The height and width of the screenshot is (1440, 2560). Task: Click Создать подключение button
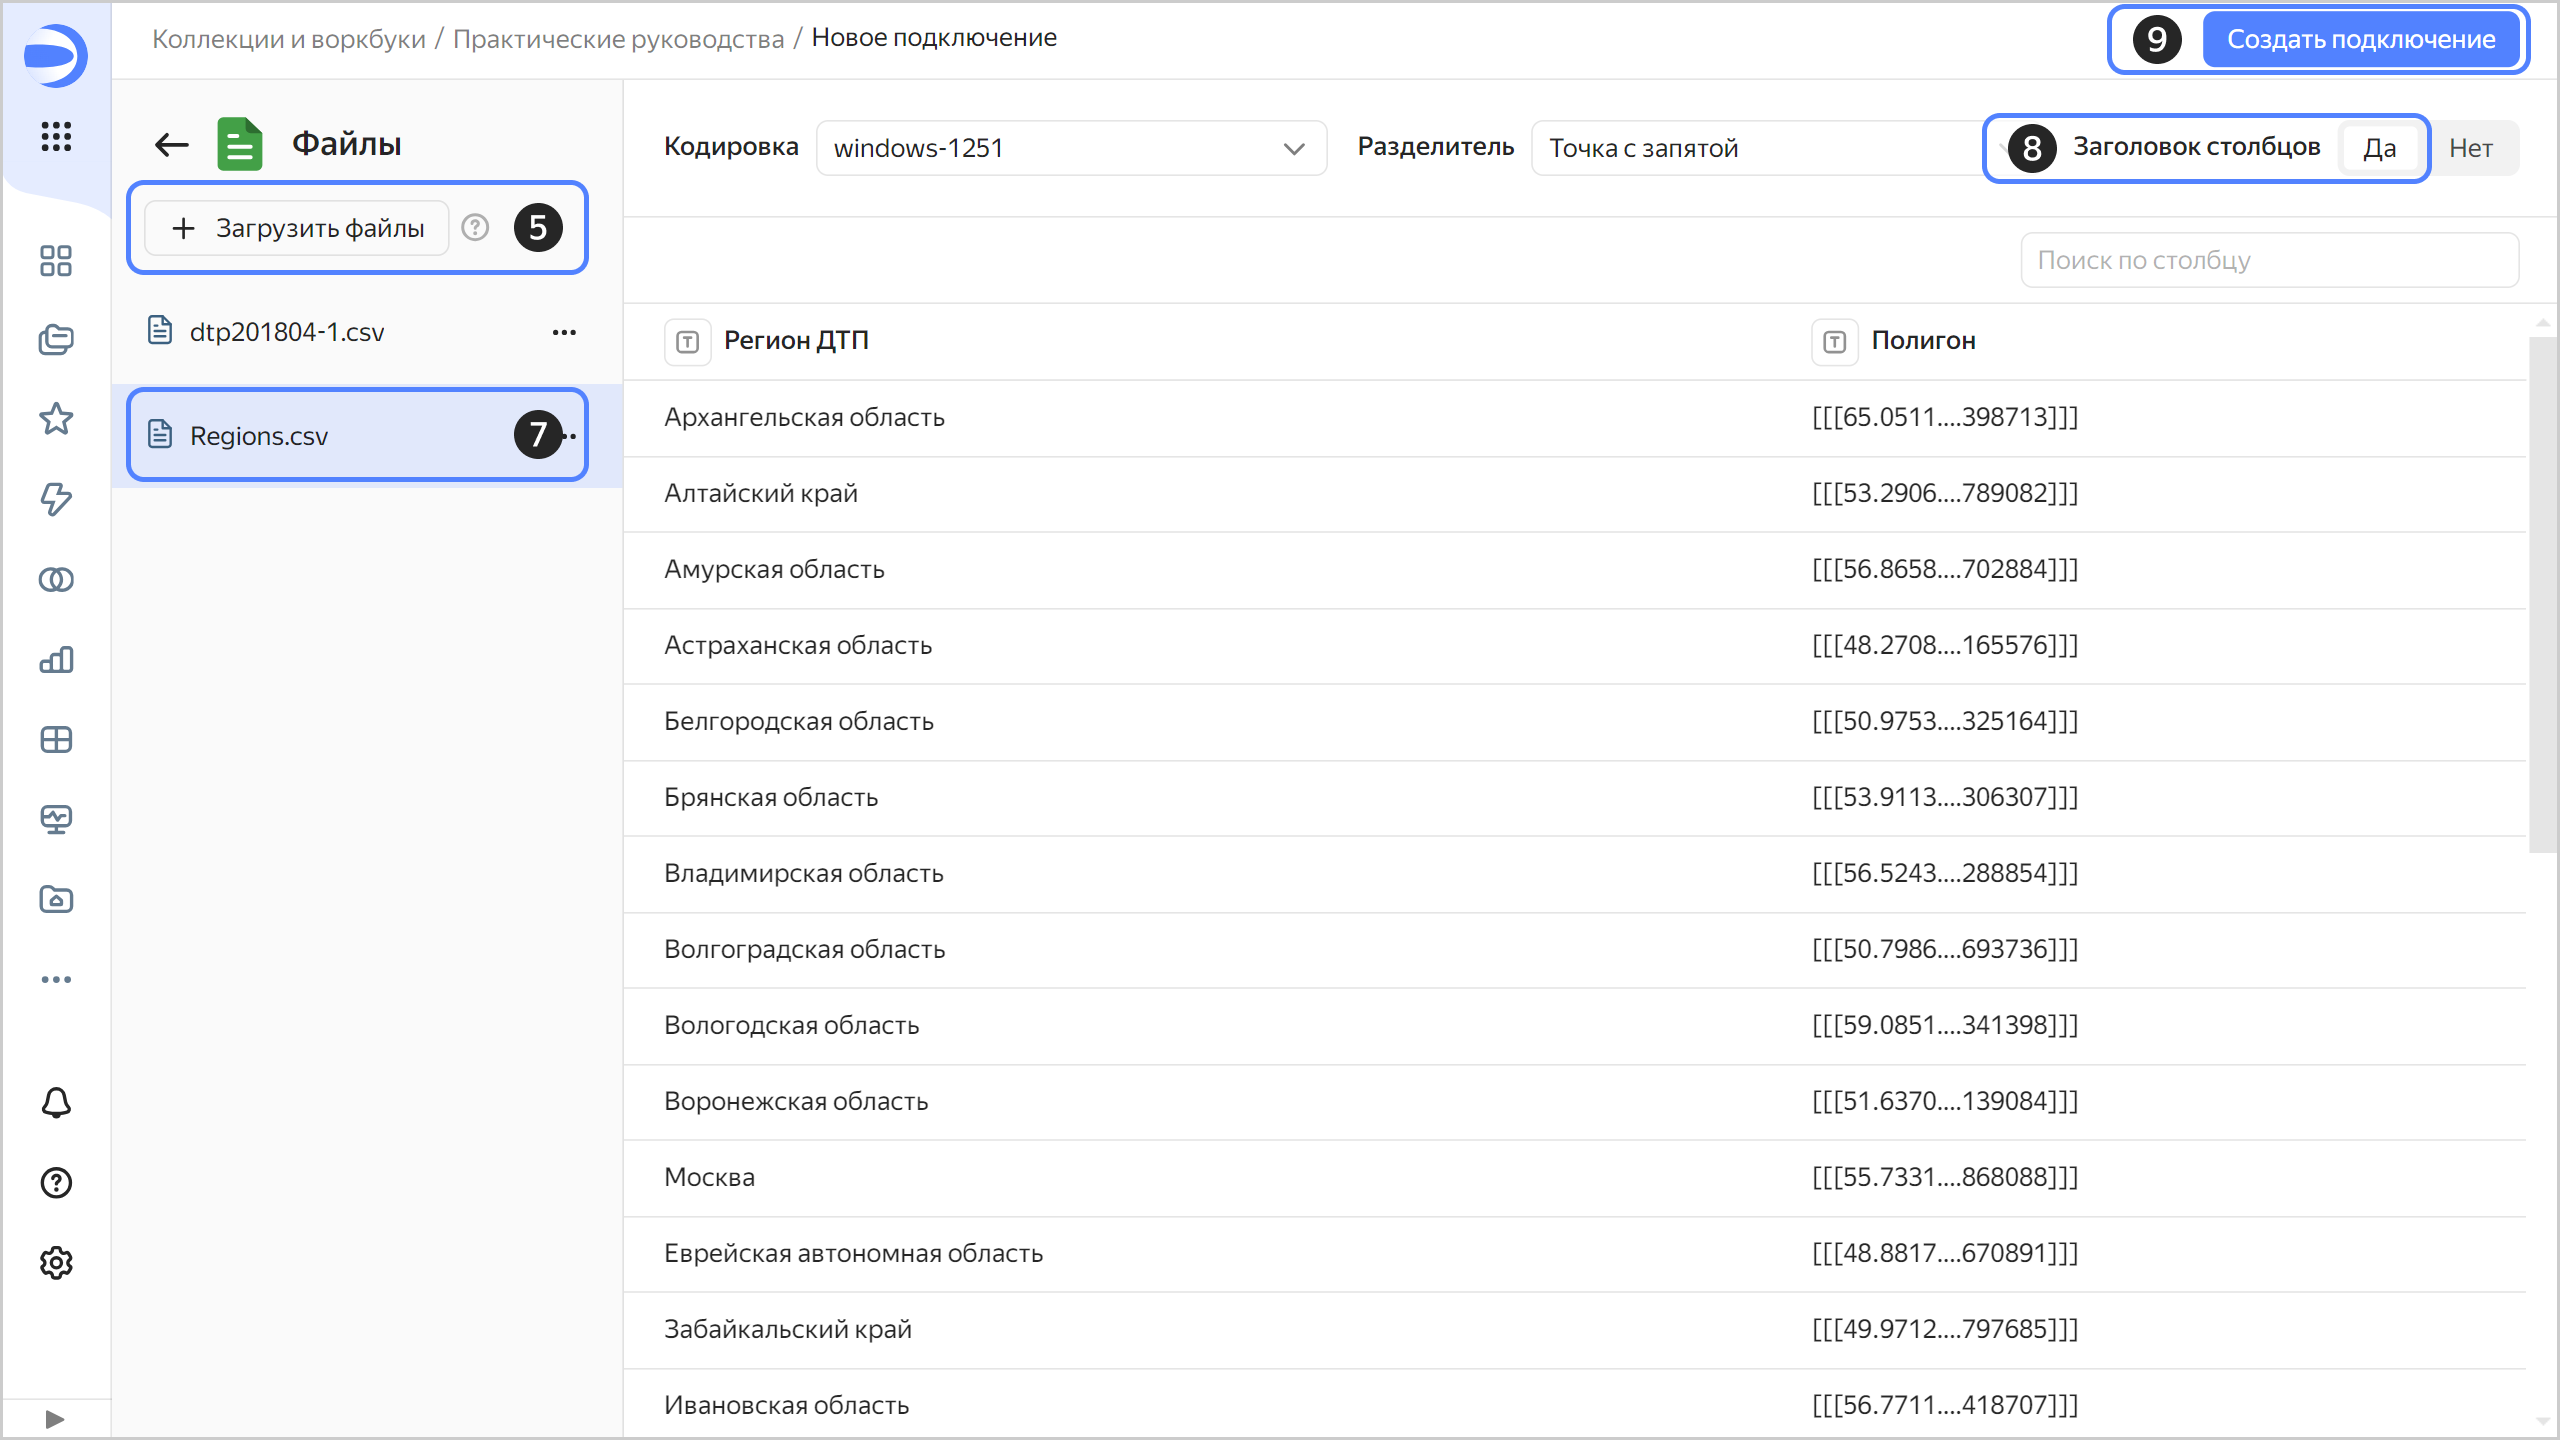[2360, 40]
